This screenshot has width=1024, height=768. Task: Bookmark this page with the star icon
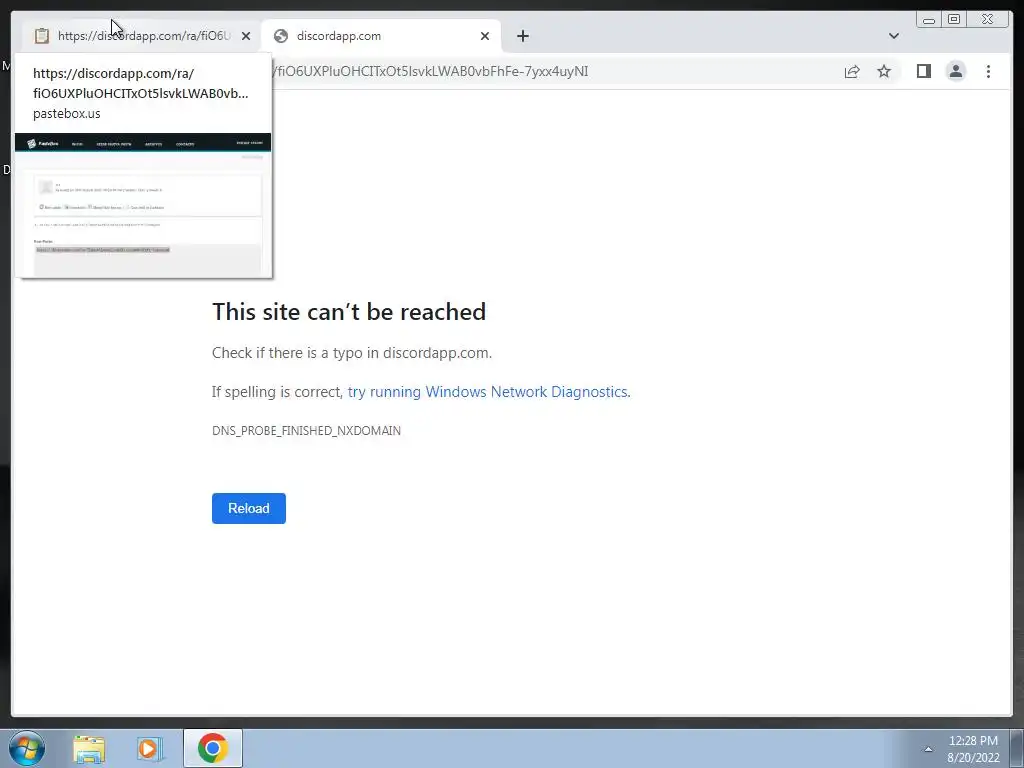click(x=884, y=71)
